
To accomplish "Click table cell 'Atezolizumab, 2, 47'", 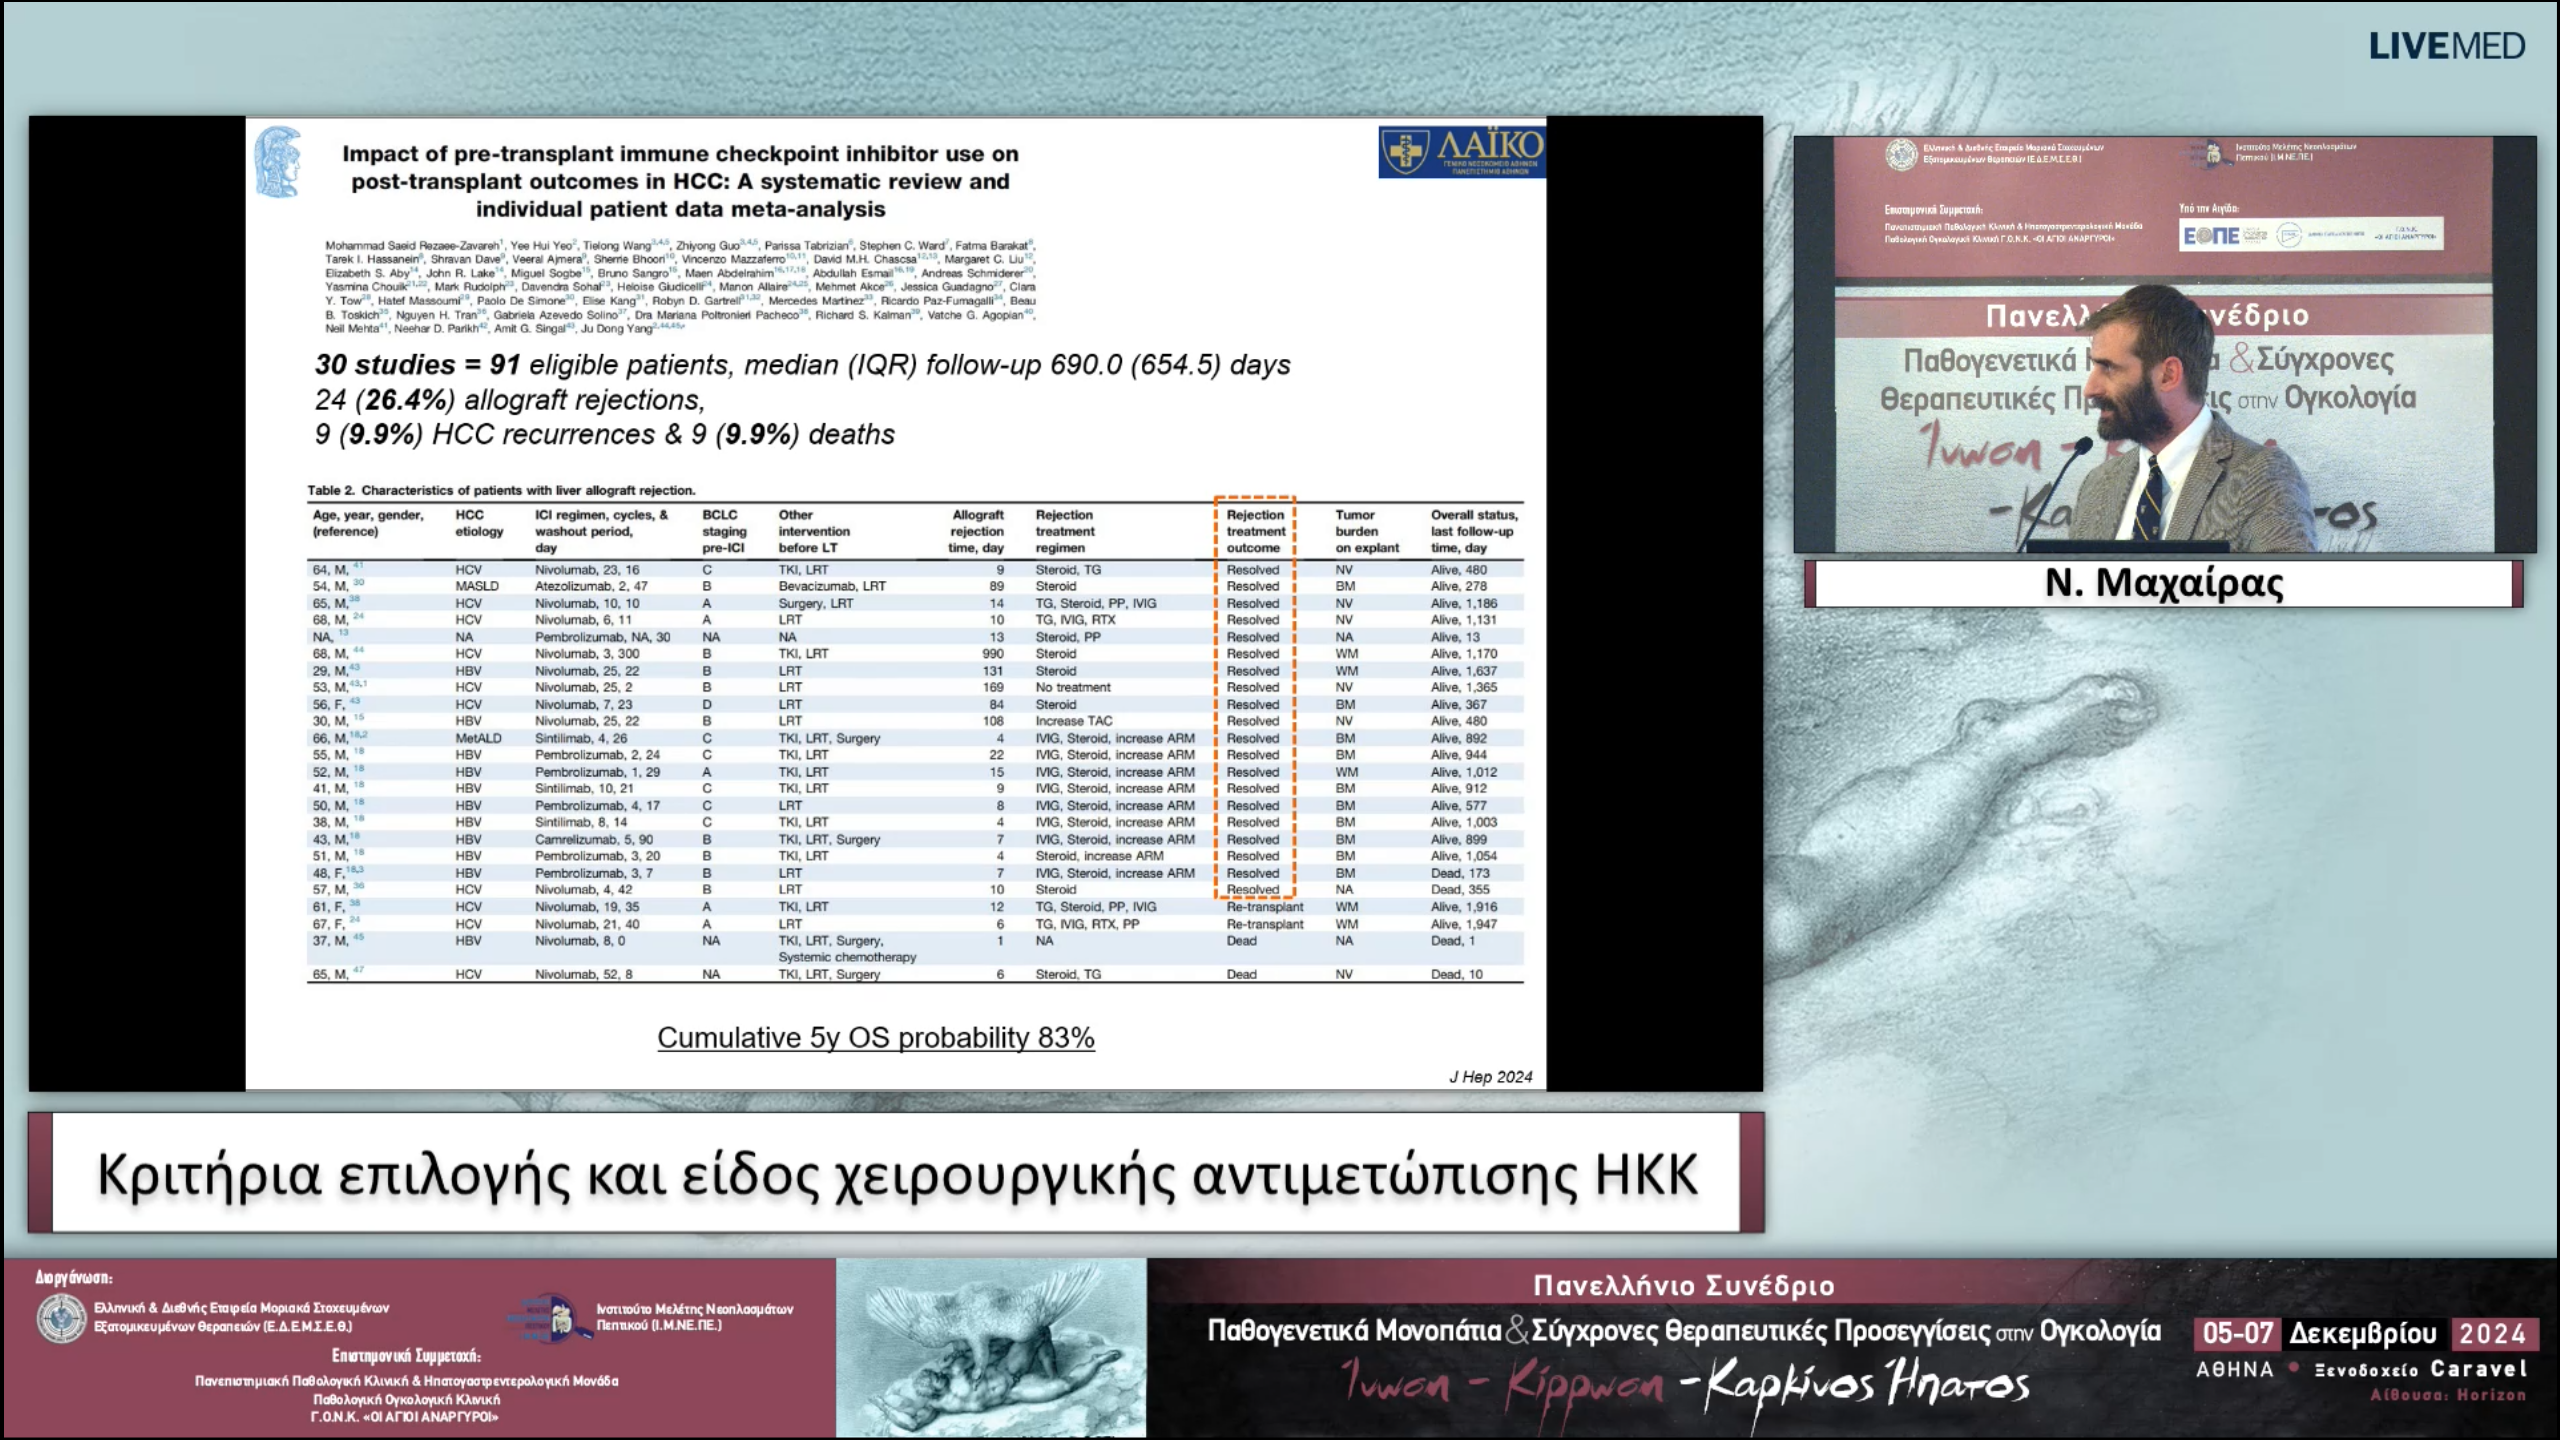I will click(x=591, y=586).
